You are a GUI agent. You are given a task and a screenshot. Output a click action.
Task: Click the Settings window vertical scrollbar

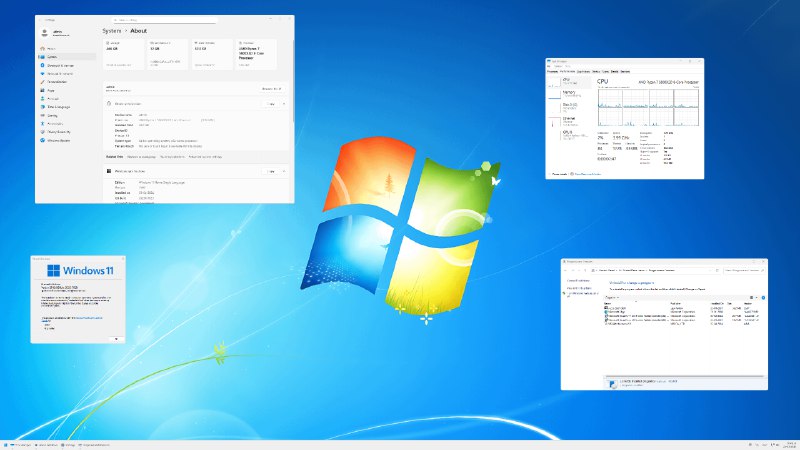[293, 80]
